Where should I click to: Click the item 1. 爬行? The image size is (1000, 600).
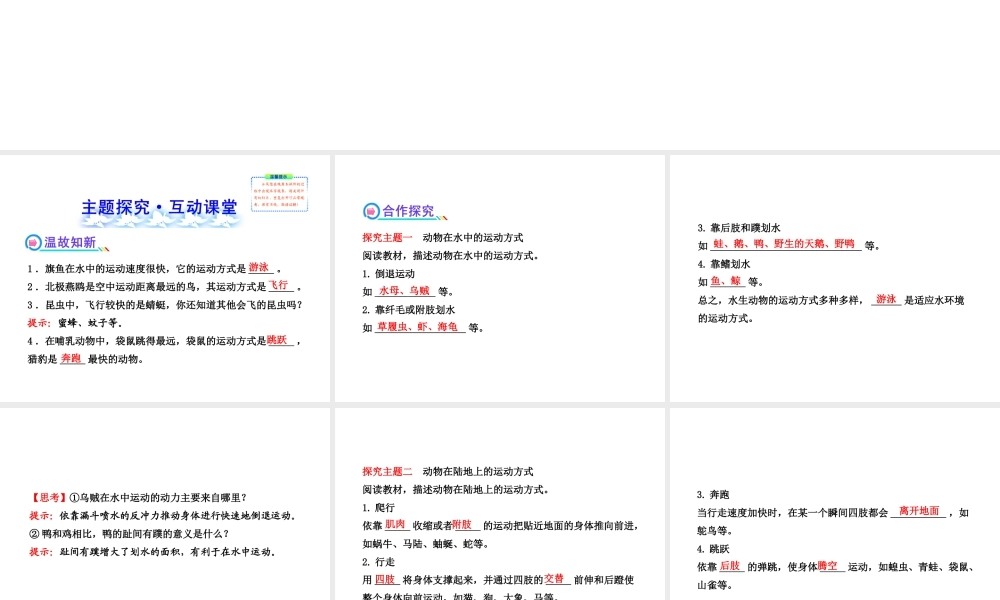click(378, 508)
